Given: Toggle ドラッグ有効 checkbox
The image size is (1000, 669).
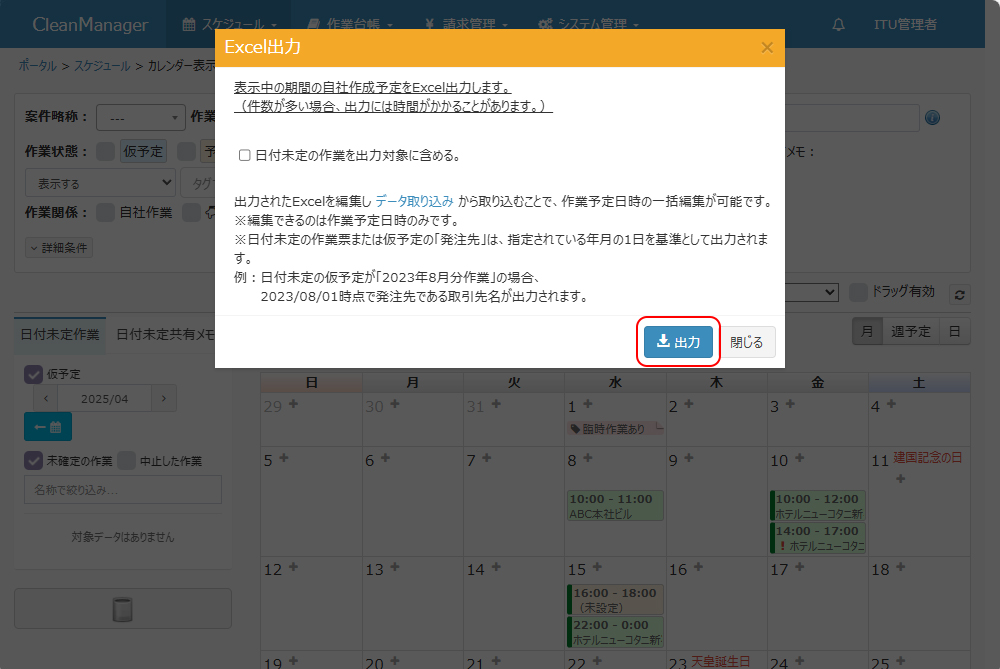Looking at the screenshot, I should pyautogui.click(x=858, y=292).
